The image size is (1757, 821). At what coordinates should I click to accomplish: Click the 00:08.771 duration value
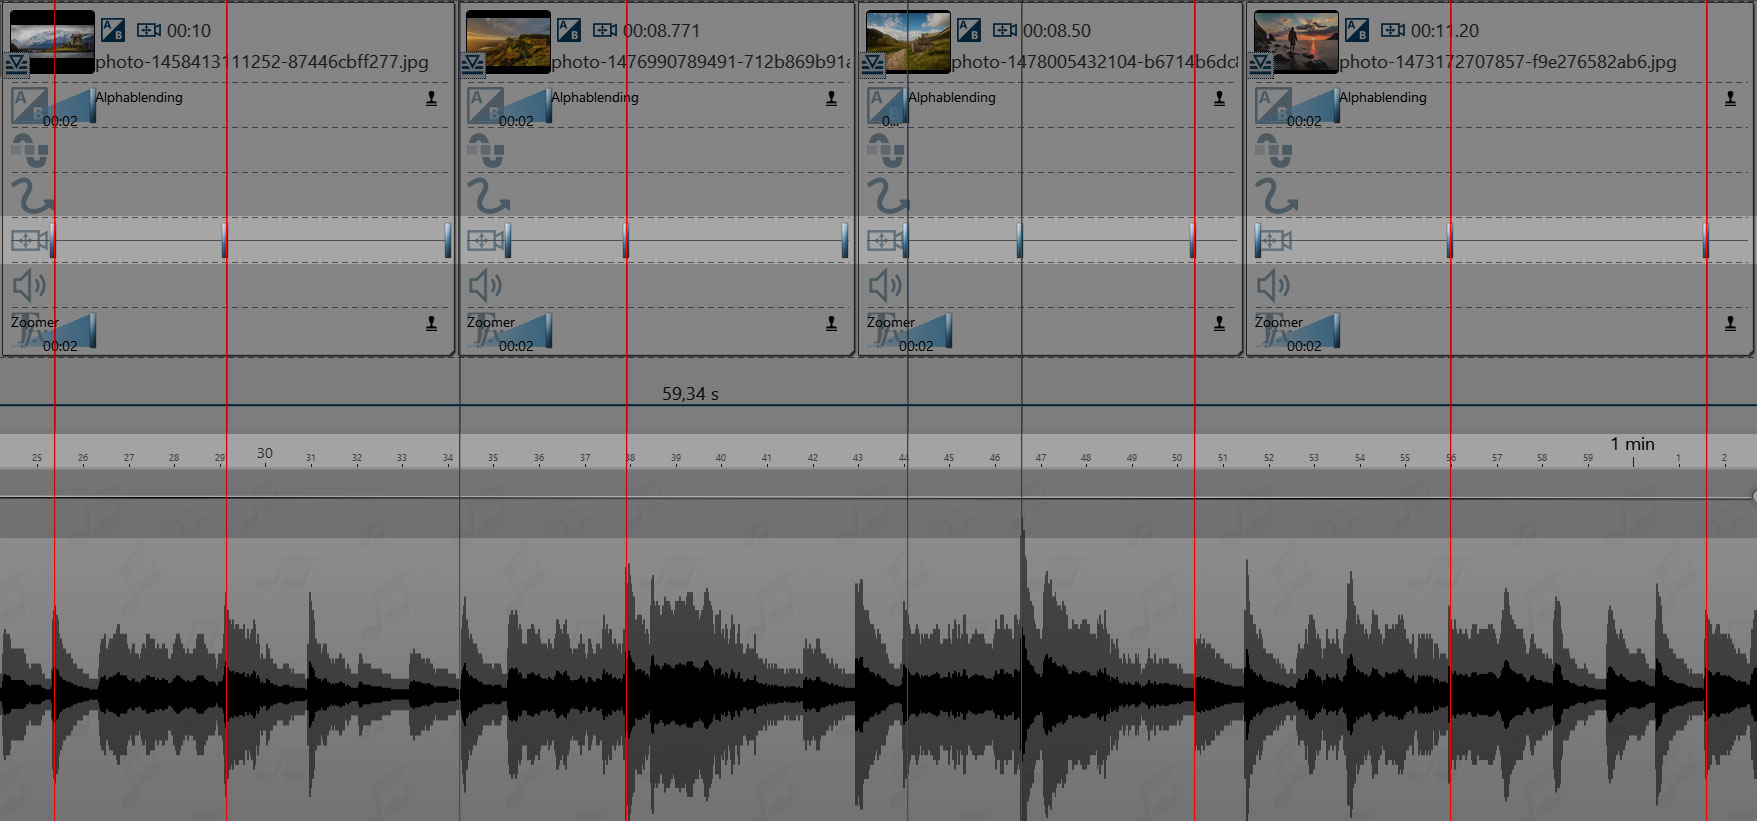click(661, 31)
